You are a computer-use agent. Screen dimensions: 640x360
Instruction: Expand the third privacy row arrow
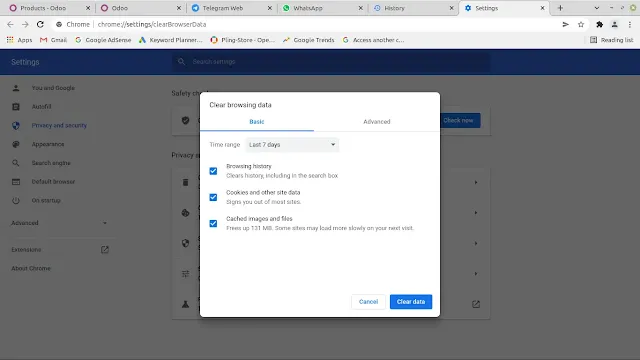point(476,243)
